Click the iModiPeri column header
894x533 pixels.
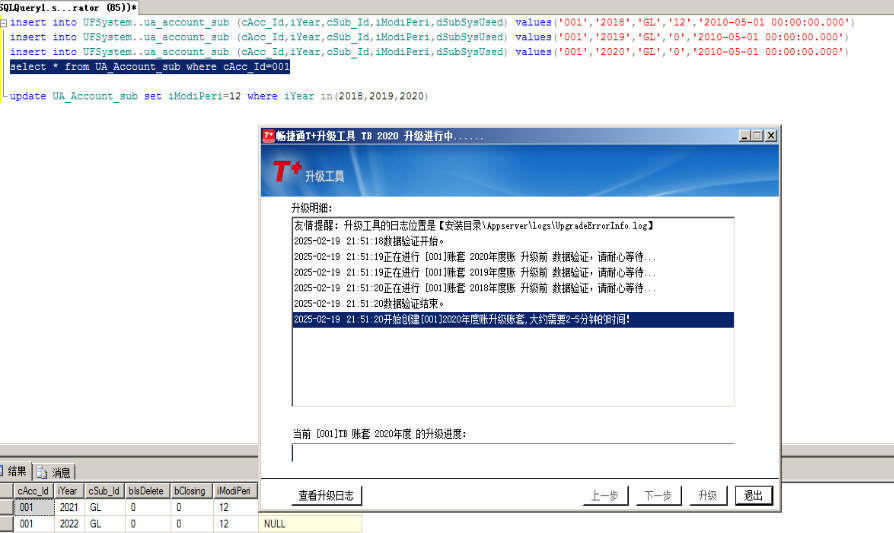tap(235, 491)
